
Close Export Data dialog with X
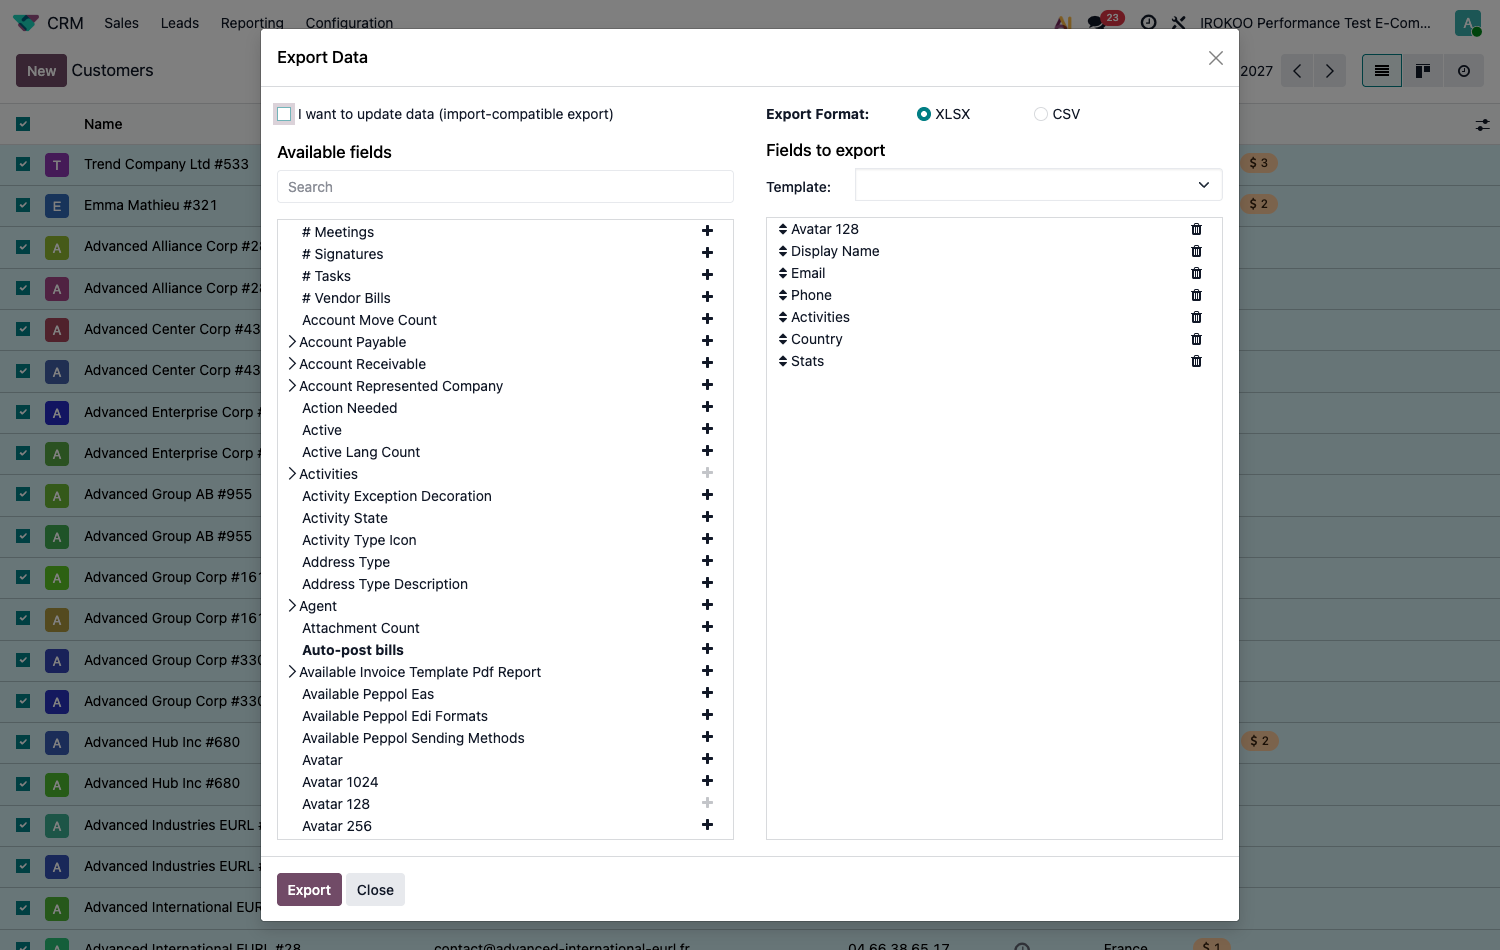coord(1215,58)
